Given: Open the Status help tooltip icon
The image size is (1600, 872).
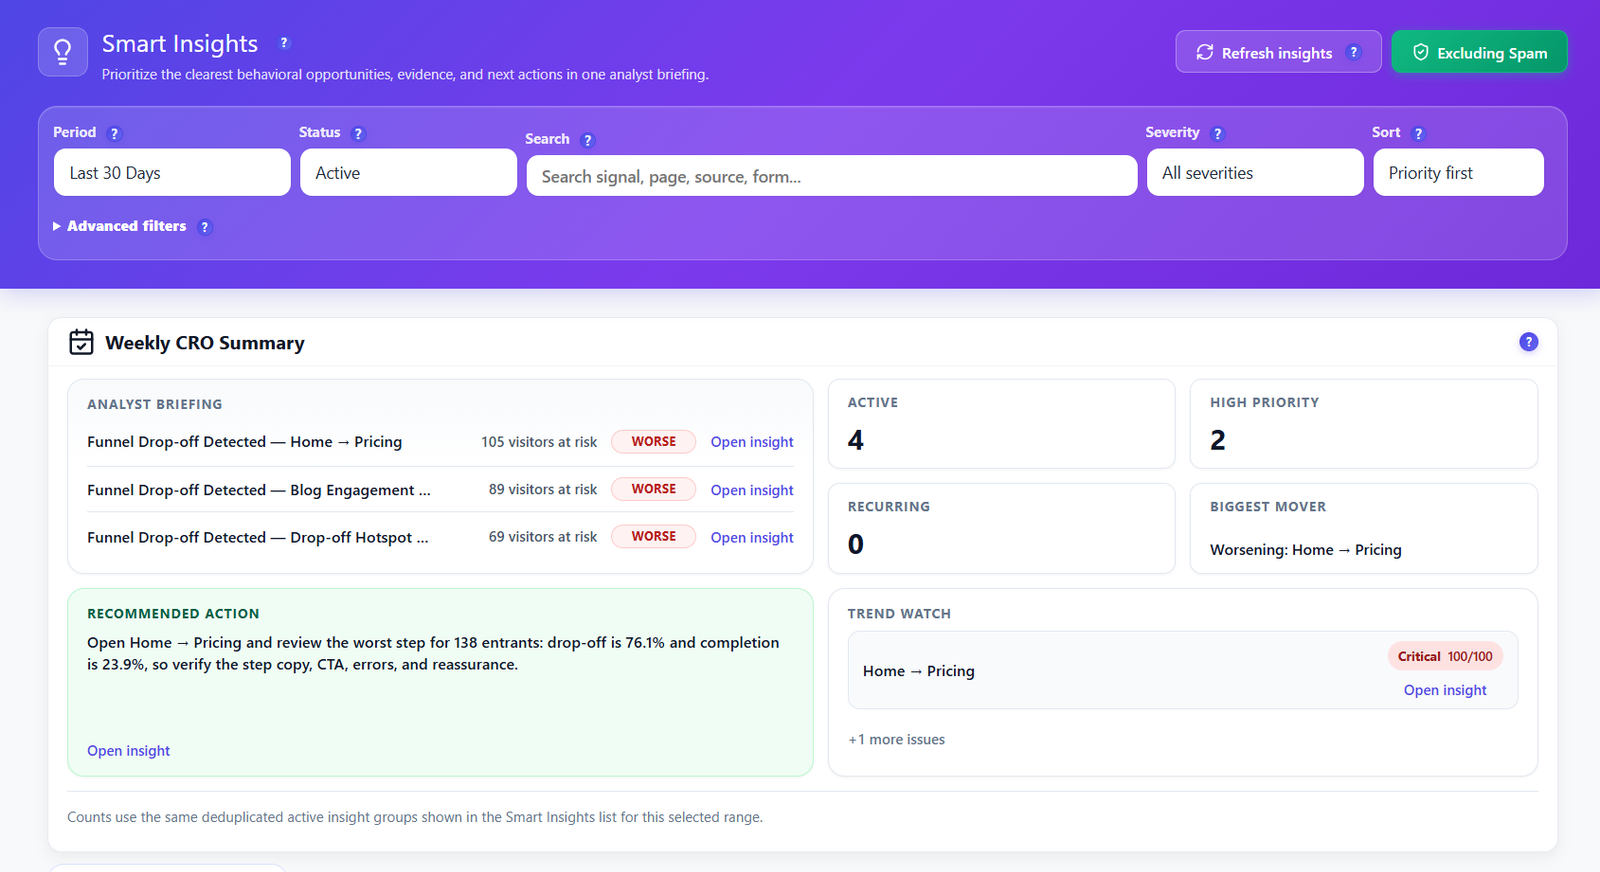Looking at the screenshot, I should click(358, 133).
